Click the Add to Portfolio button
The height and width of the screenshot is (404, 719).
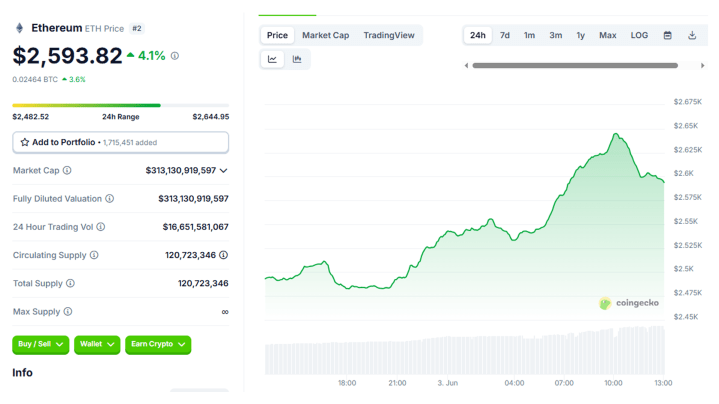121,143
